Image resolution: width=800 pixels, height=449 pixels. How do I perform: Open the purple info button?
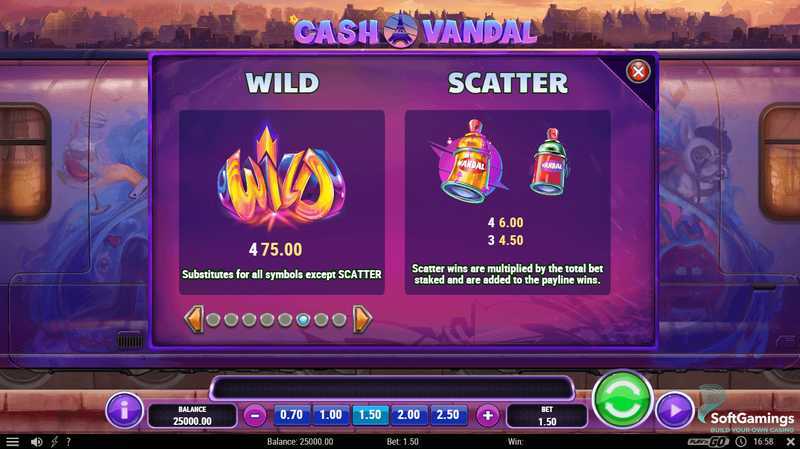(124, 410)
